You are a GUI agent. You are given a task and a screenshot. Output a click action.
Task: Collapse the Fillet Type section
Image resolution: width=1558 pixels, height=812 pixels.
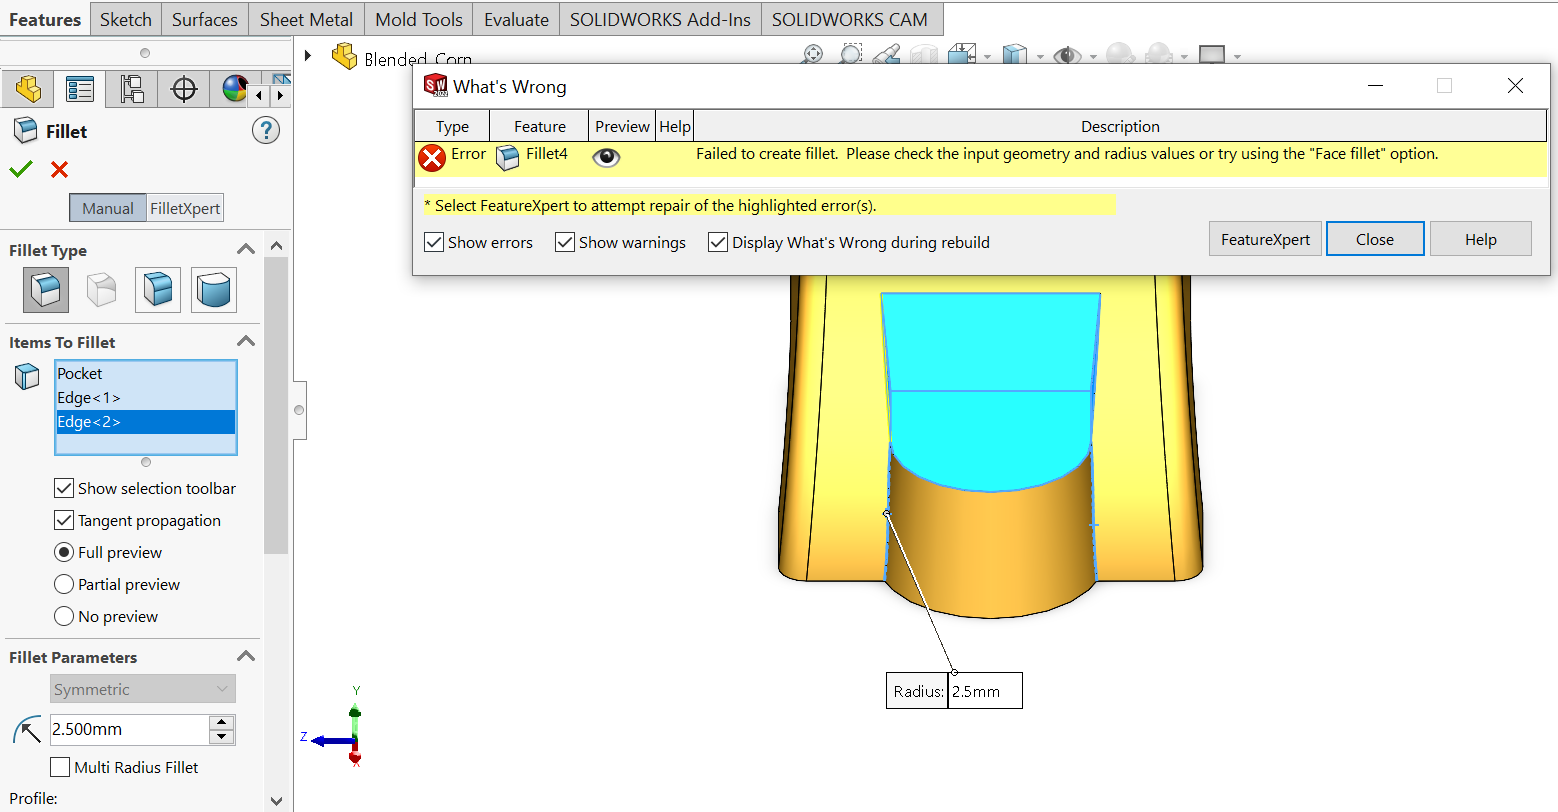pyautogui.click(x=246, y=249)
